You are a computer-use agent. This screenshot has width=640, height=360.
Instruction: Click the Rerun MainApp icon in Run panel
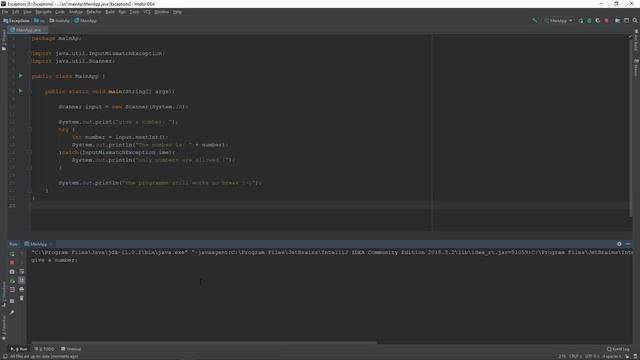[12, 253]
